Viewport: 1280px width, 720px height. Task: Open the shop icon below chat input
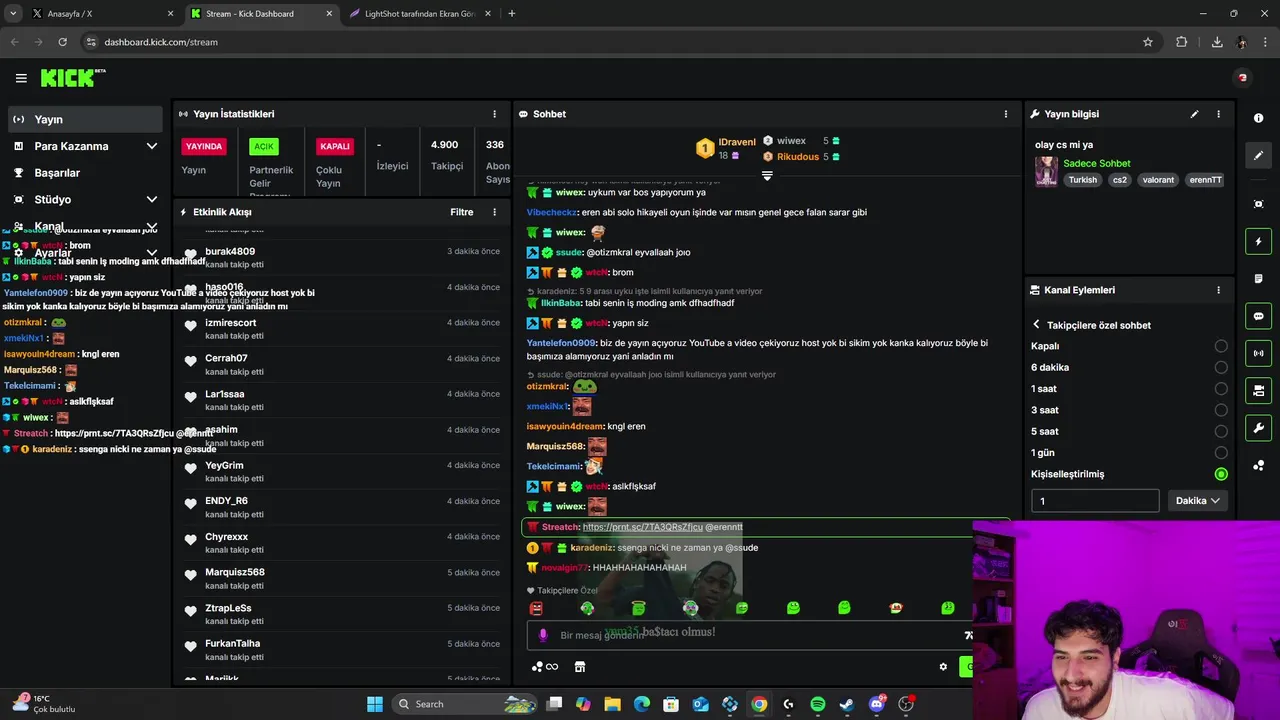click(x=579, y=667)
